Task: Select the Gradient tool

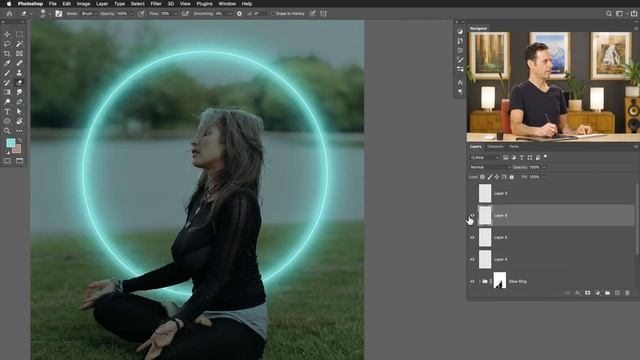Action: click(7, 92)
